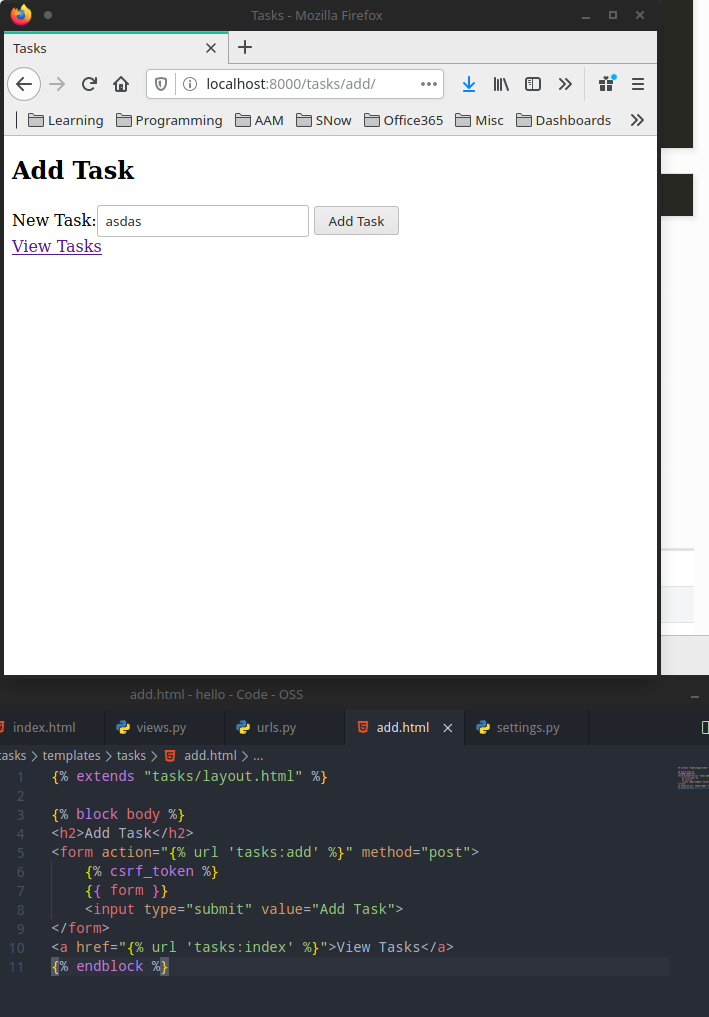The height and width of the screenshot is (1017, 709).
Task: Open the Firefox home page
Action: (x=121, y=84)
